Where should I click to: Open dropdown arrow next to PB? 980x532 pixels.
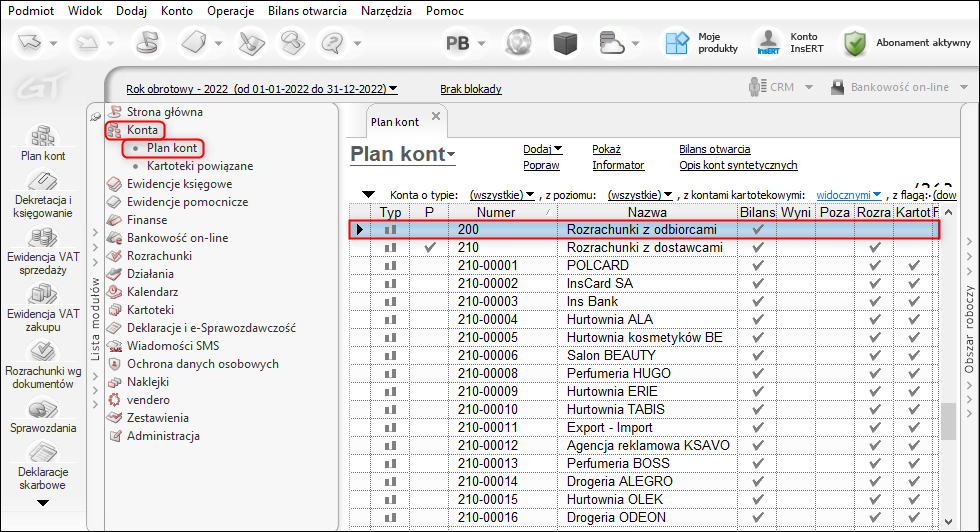click(x=481, y=44)
